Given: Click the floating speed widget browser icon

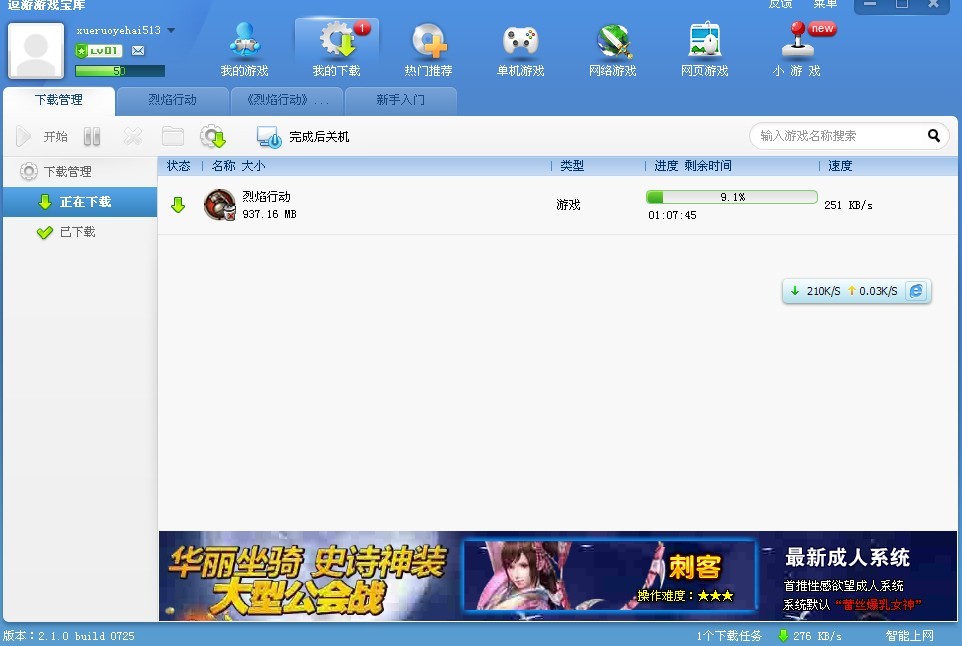Looking at the screenshot, I should [916, 291].
